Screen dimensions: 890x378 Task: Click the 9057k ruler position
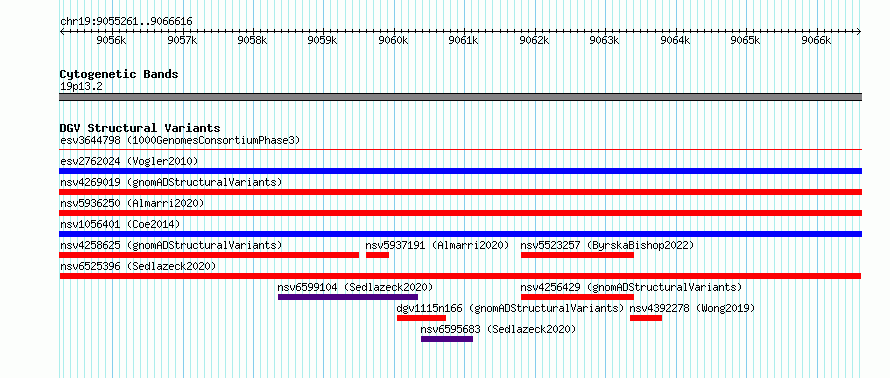tap(182, 40)
